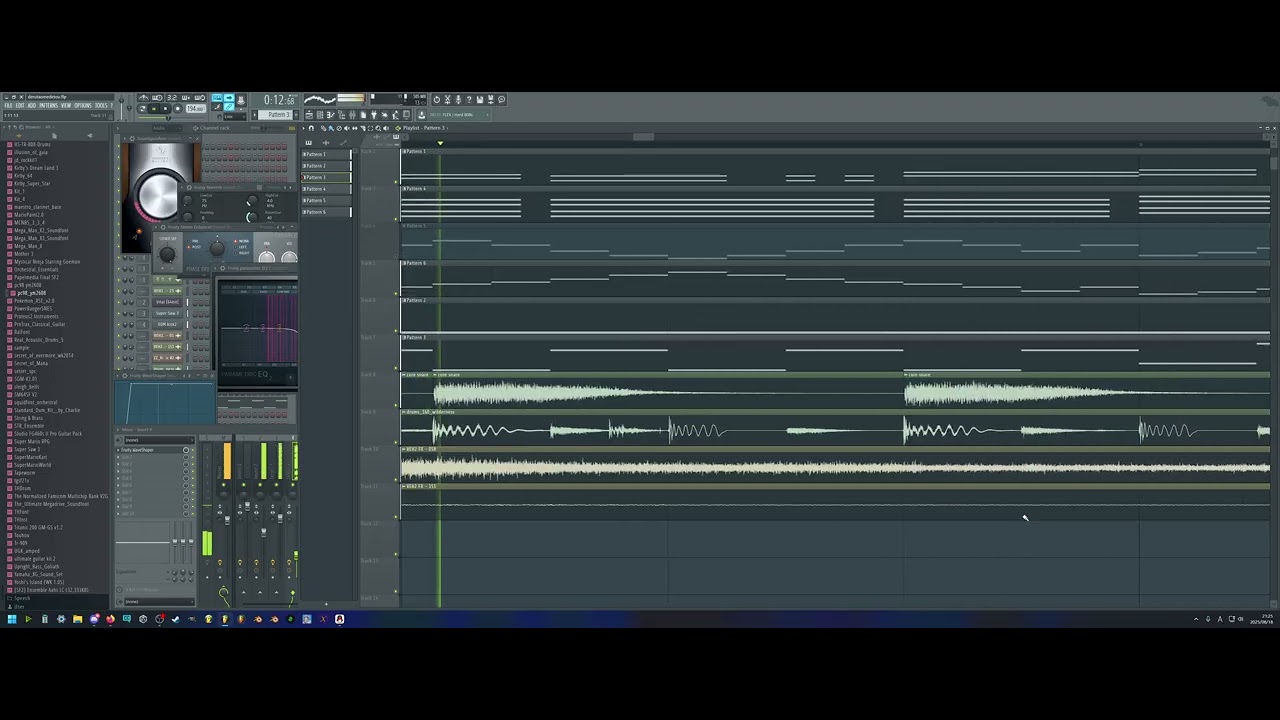Image resolution: width=1280 pixels, height=720 pixels.
Task: Open the OPTIONS menu
Action: click(82, 105)
